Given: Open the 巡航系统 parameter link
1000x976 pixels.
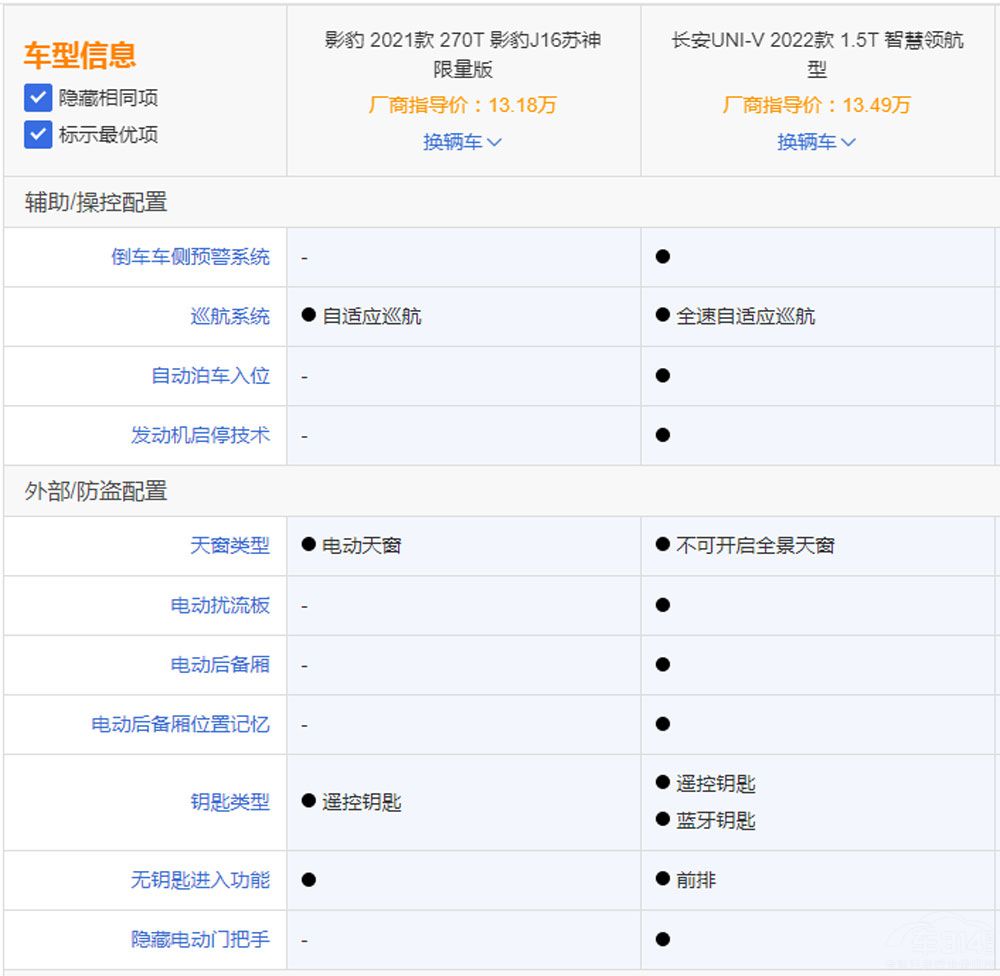Looking at the screenshot, I should pyautogui.click(x=230, y=317).
